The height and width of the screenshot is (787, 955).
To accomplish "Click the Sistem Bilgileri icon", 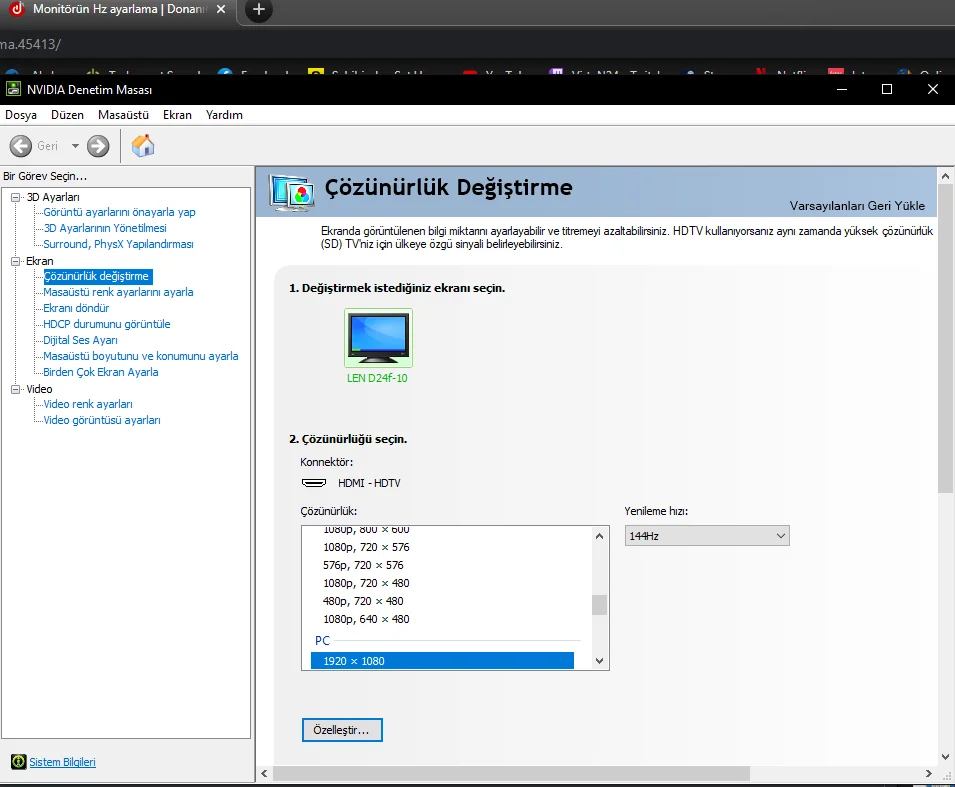I will (x=18, y=761).
